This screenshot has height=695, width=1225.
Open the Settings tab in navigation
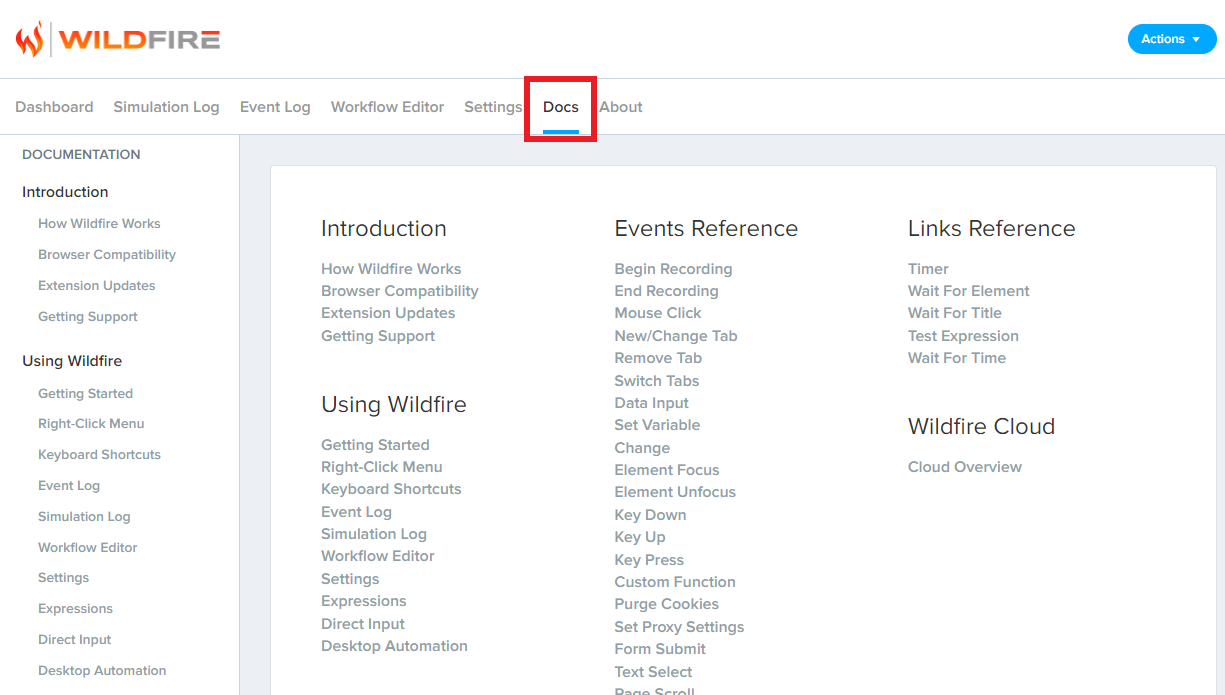pos(492,107)
